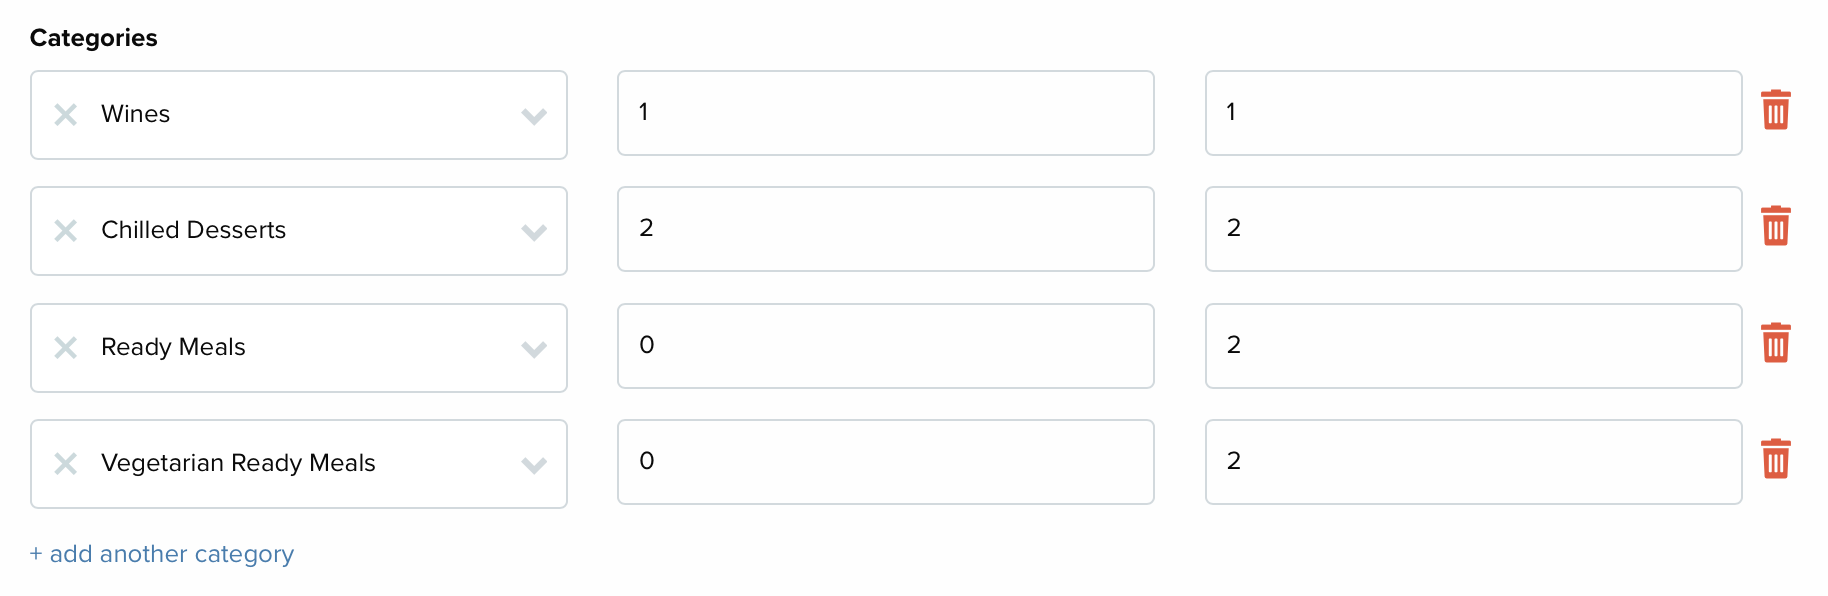Screen dimensions: 1828x596
Task: Select the zero field in Ready Meals row
Action: pyautogui.click(x=886, y=346)
